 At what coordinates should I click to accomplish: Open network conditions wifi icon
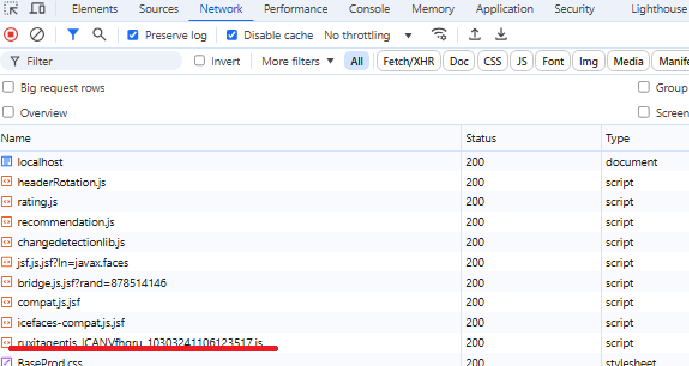point(439,34)
